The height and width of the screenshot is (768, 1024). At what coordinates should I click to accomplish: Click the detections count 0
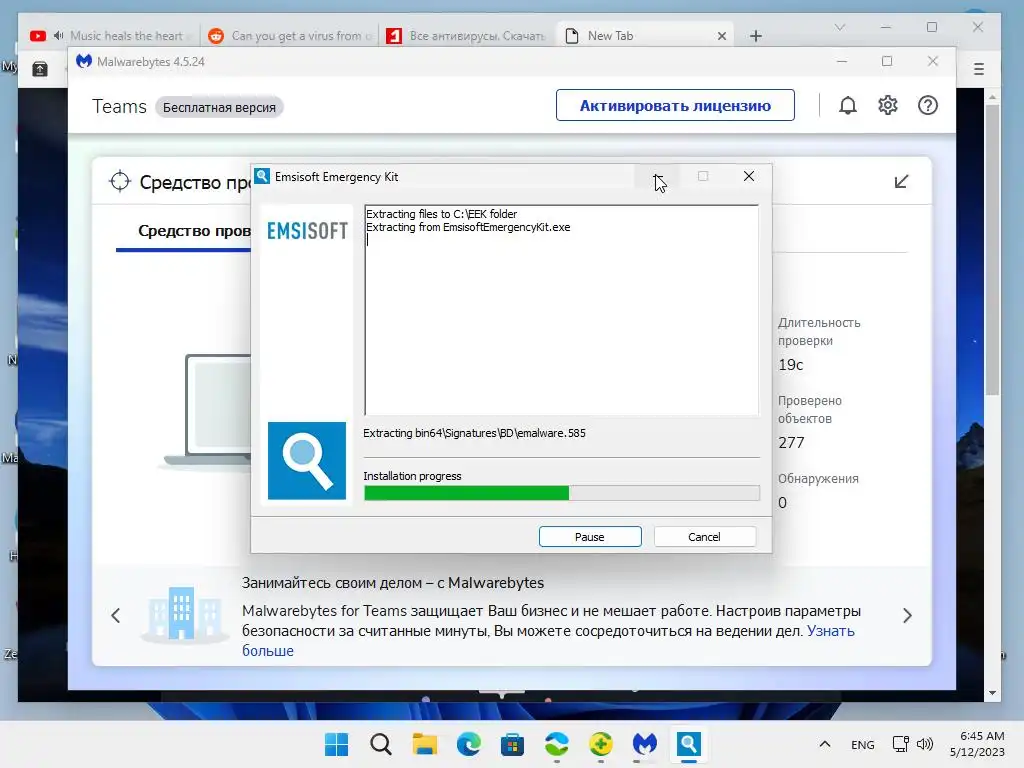click(x=782, y=503)
